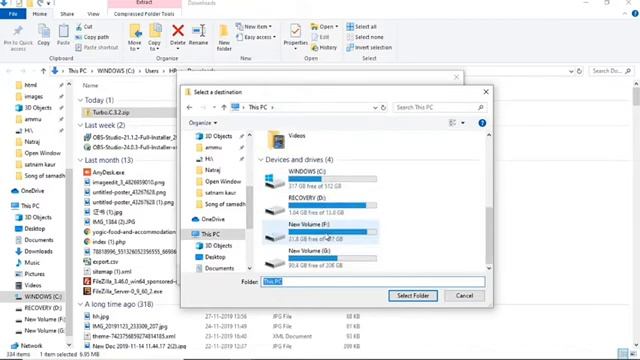Collapse the Last month (13) group

pos(80,160)
